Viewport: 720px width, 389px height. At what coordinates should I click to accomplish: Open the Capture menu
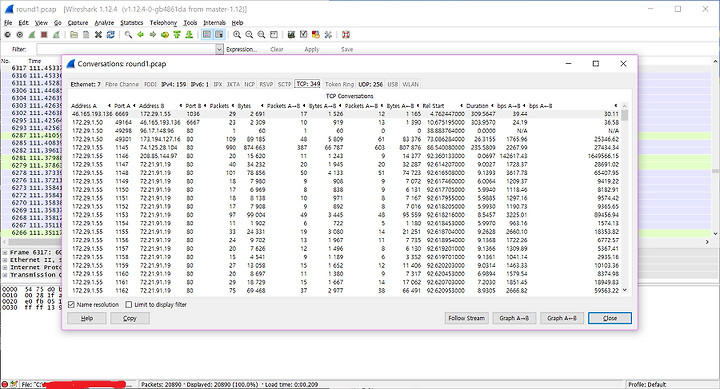(x=78, y=23)
